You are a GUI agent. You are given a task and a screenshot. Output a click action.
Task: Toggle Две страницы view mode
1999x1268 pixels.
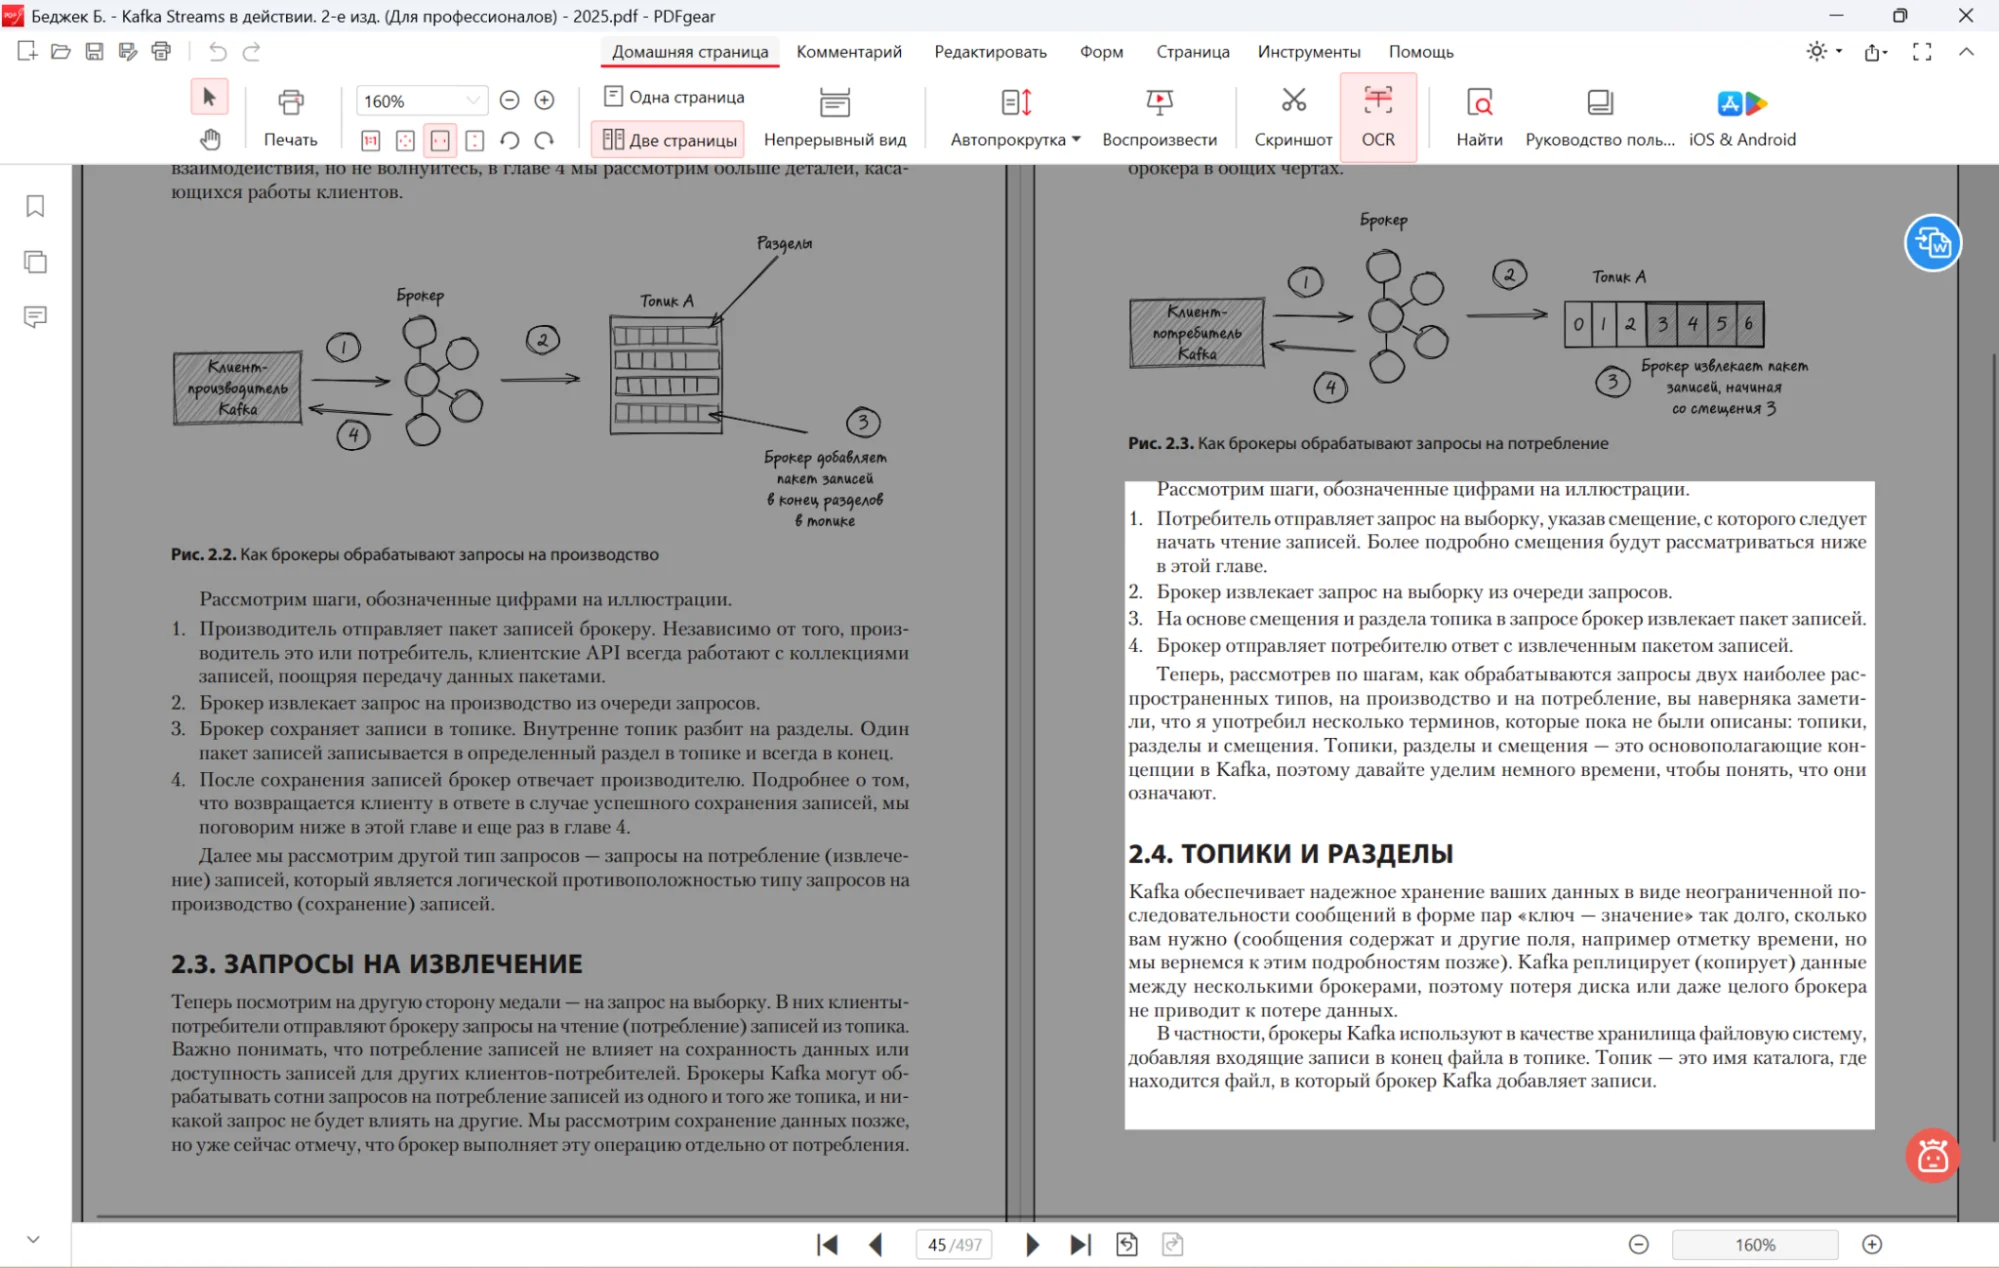(672, 139)
